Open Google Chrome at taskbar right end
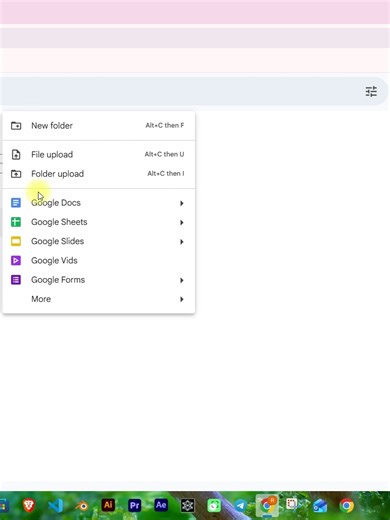Screen dimensions: 390x520 coord(347,506)
